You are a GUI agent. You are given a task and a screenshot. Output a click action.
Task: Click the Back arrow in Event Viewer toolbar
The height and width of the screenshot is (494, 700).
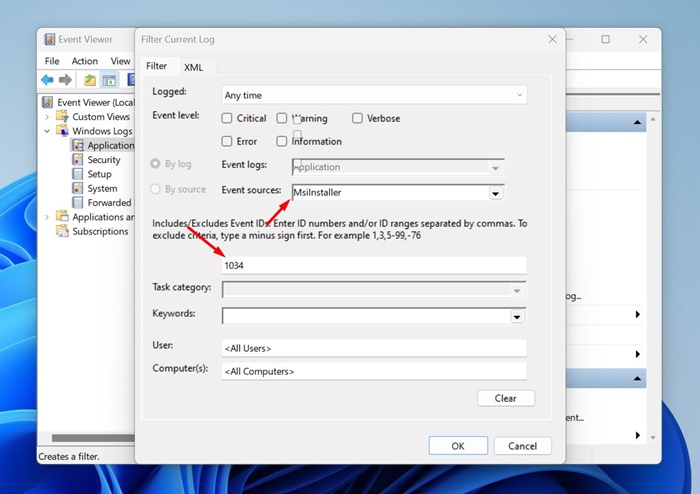click(x=47, y=80)
